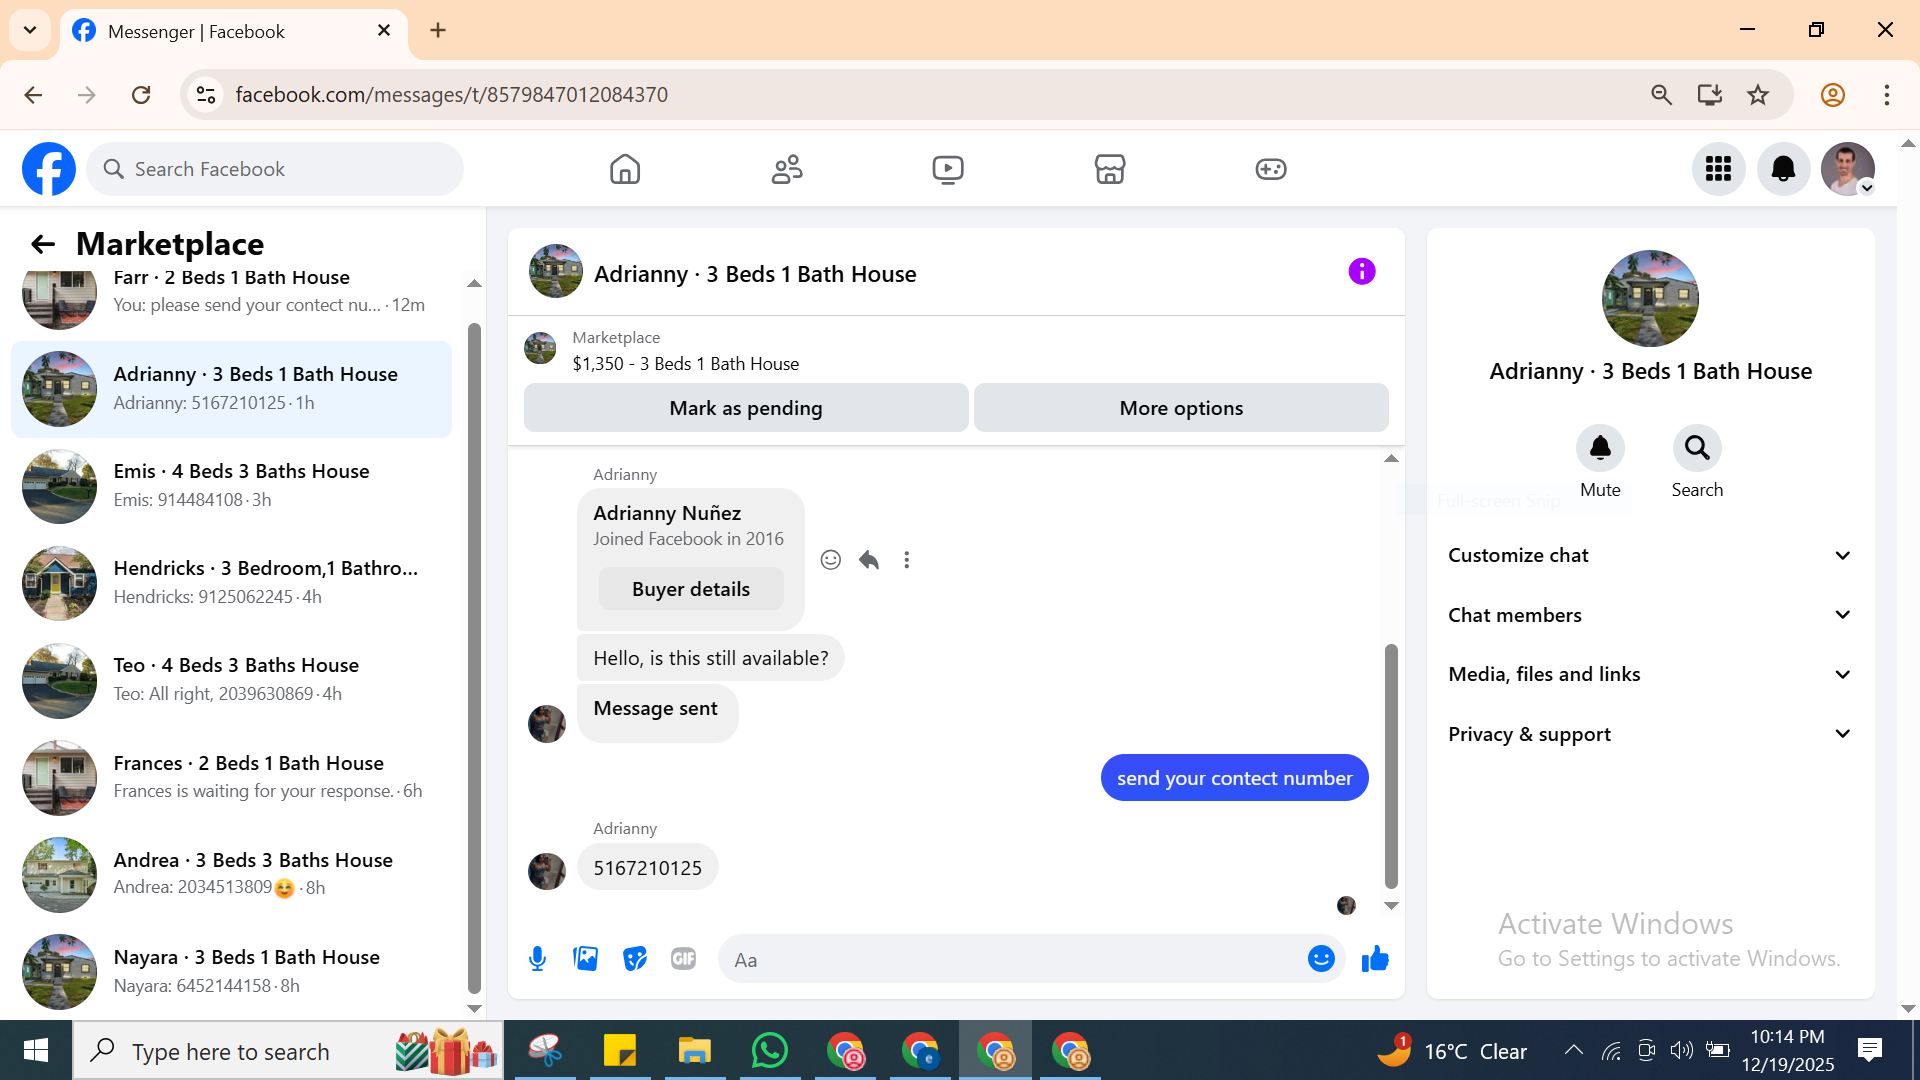This screenshot has width=1920, height=1080.
Task: Expand Privacy & support section
Action: click(x=1650, y=734)
